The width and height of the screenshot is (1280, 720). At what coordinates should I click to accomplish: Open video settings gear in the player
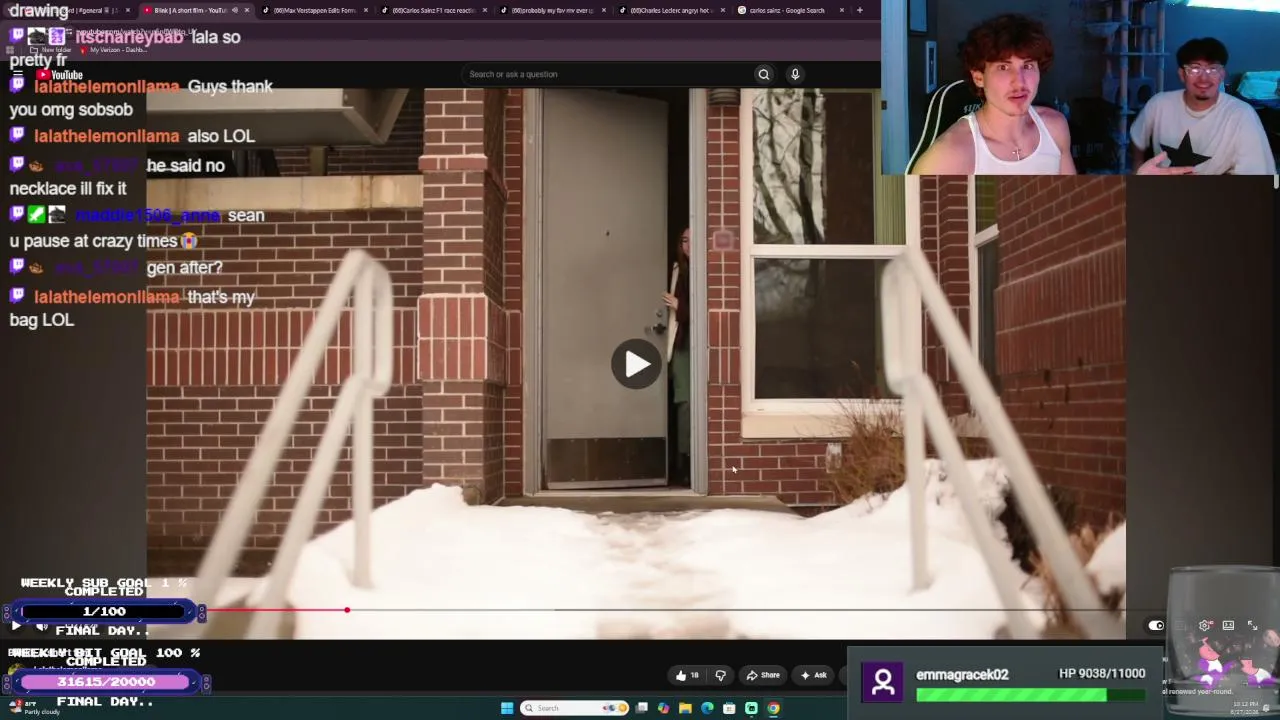point(1205,626)
